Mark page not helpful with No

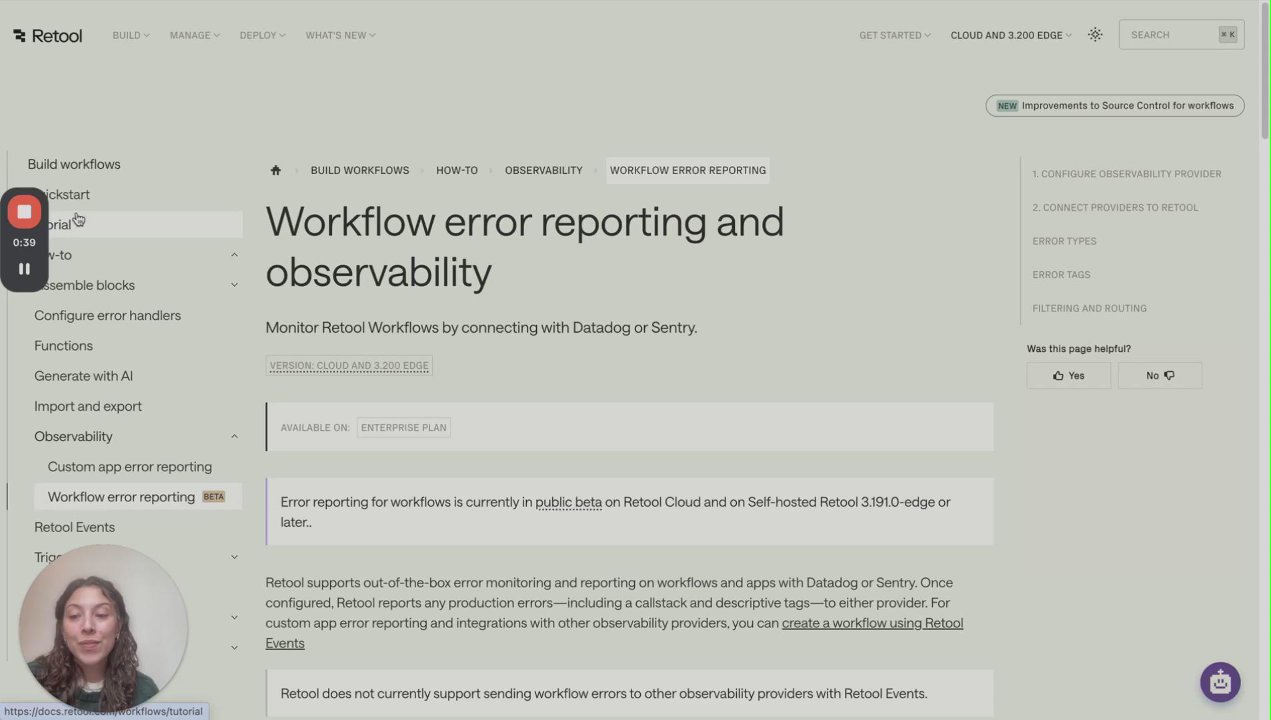point(1160,375)
